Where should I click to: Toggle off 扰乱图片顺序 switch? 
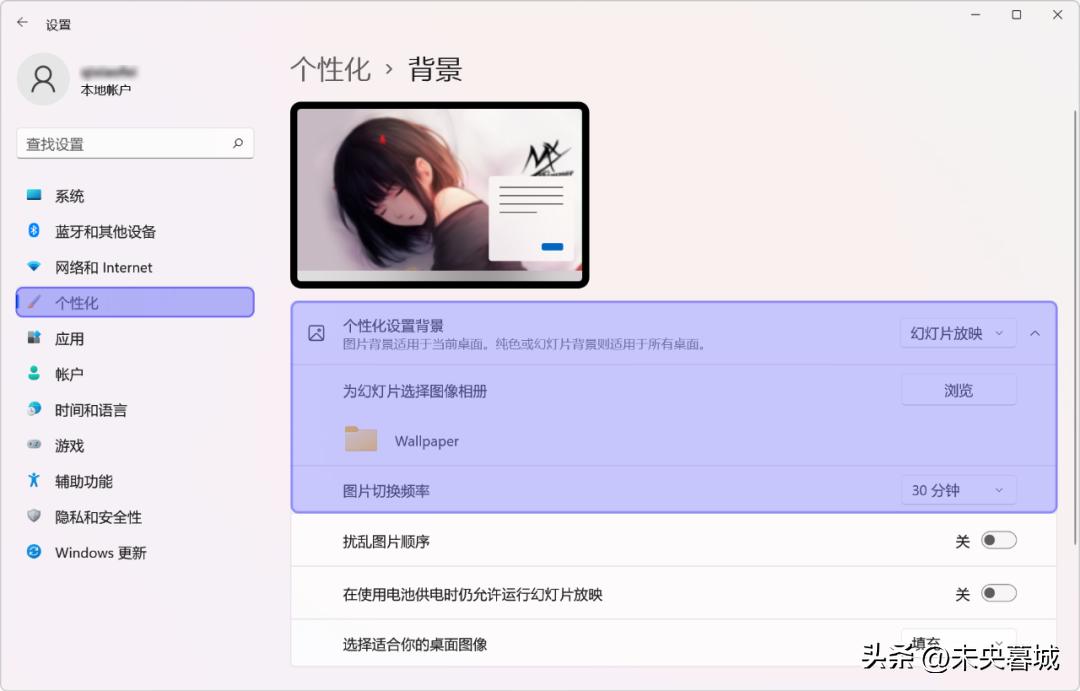(x=997, y=539)
